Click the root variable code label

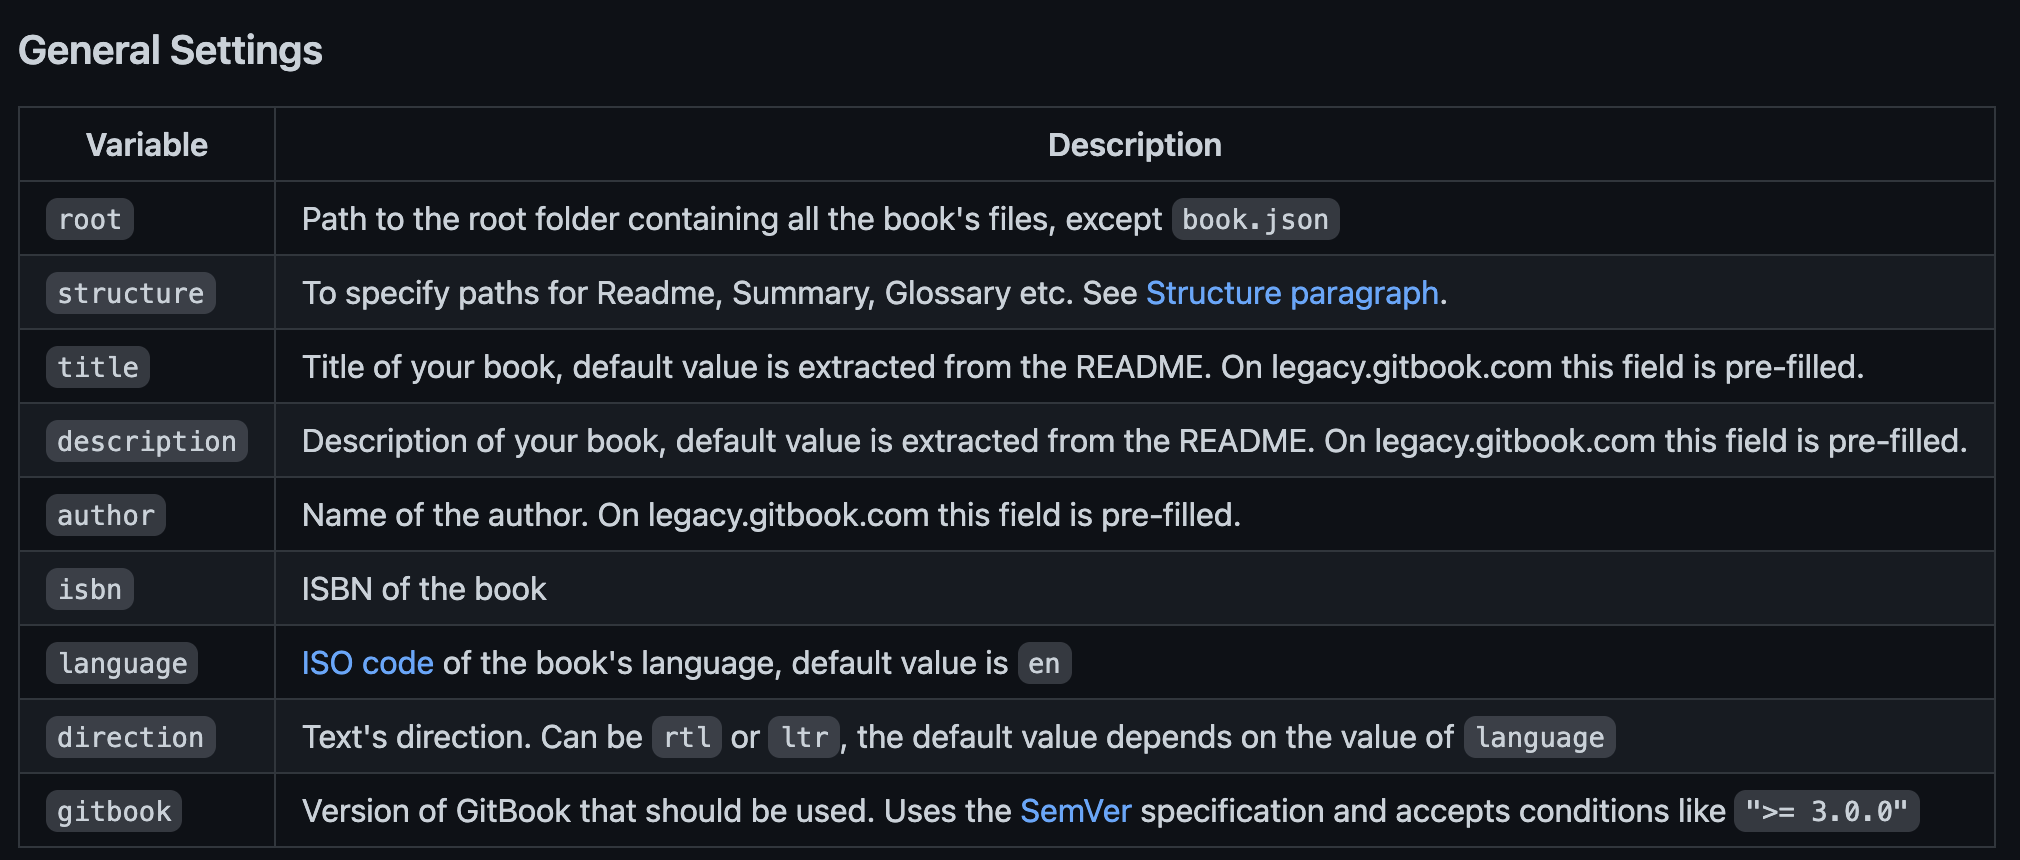pyautogui.click(x=90, y=220)
